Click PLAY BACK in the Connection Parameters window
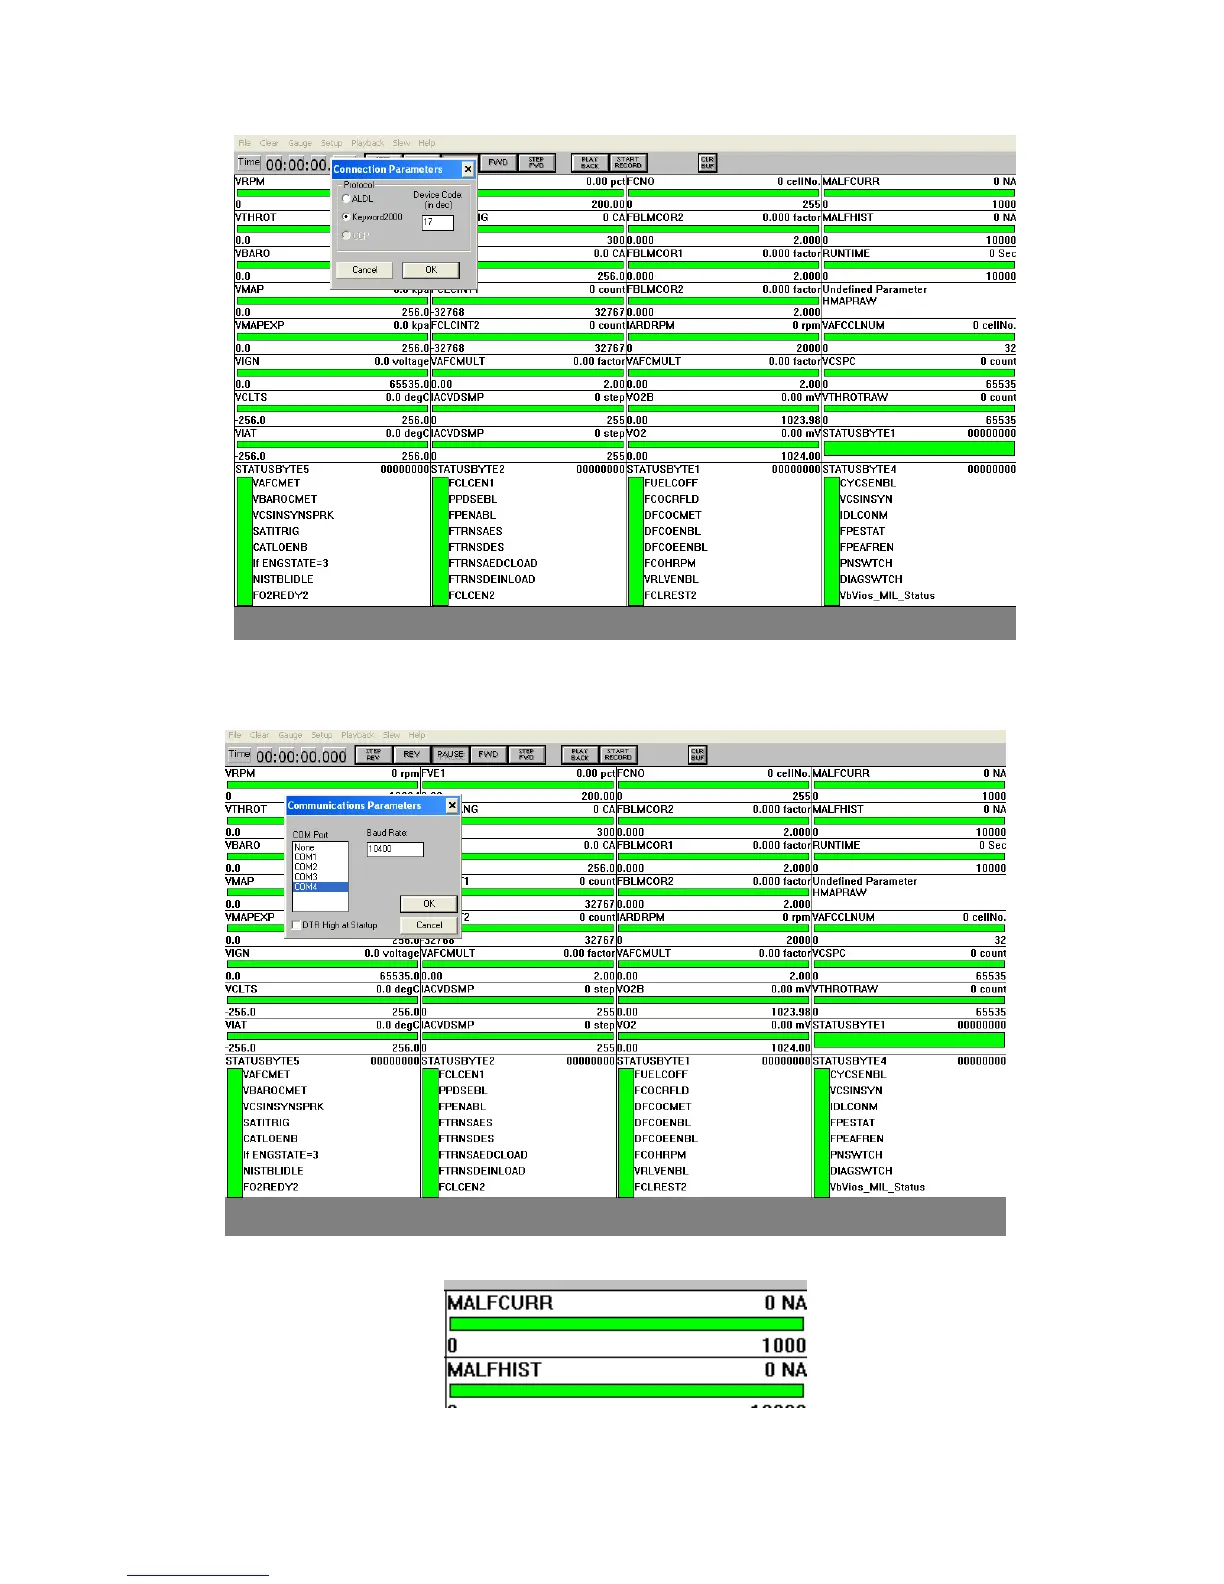 (x=590, y=163)
